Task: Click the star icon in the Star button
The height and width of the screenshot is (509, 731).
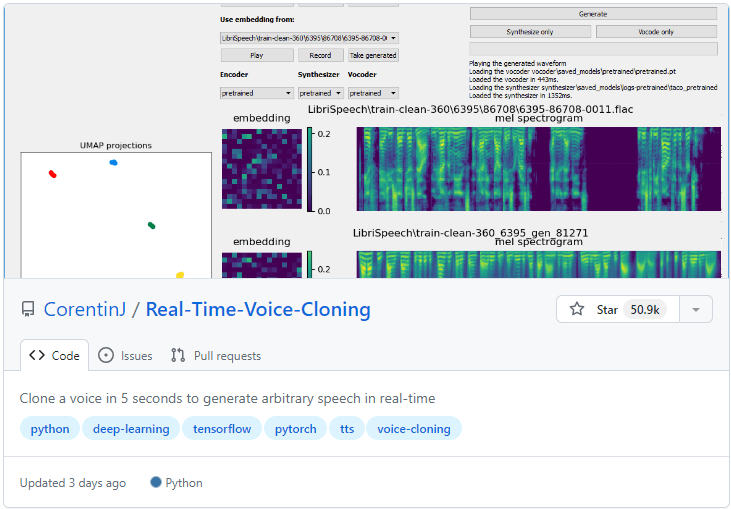Action: point(577,309)
